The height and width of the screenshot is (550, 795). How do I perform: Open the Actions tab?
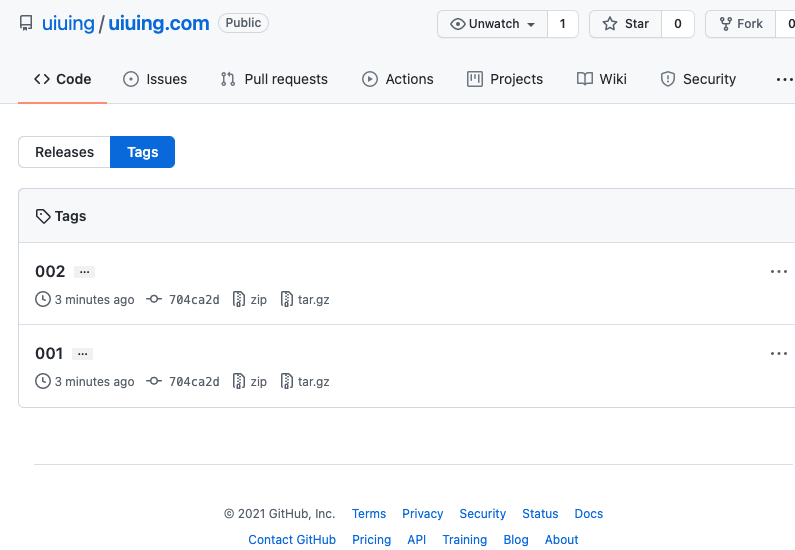click(x=398, y=79)
